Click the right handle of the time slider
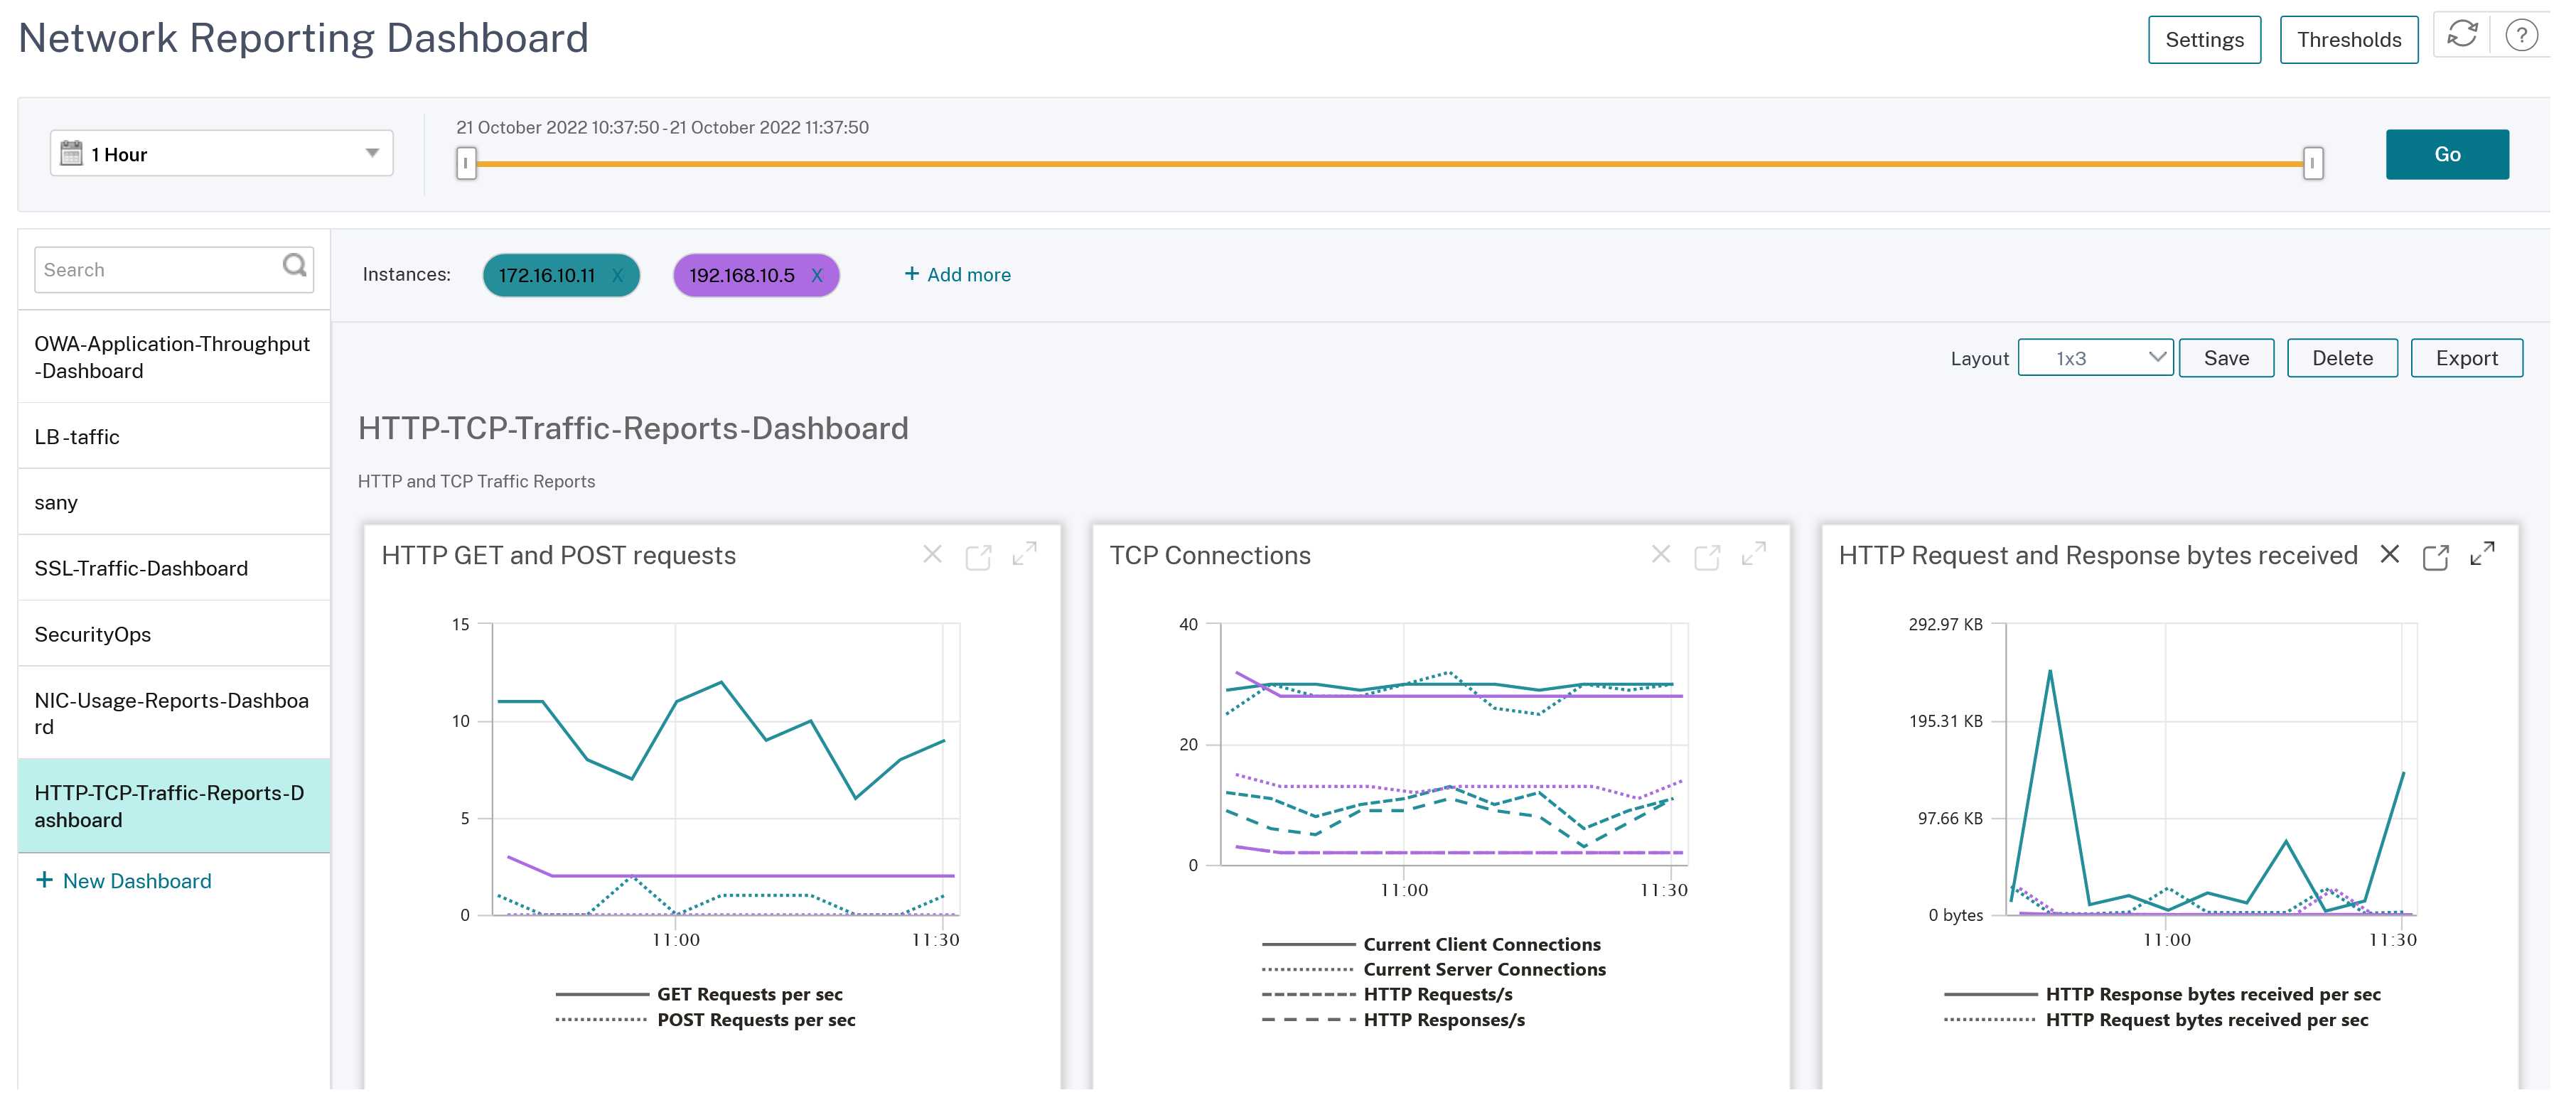 (2312, 163)
